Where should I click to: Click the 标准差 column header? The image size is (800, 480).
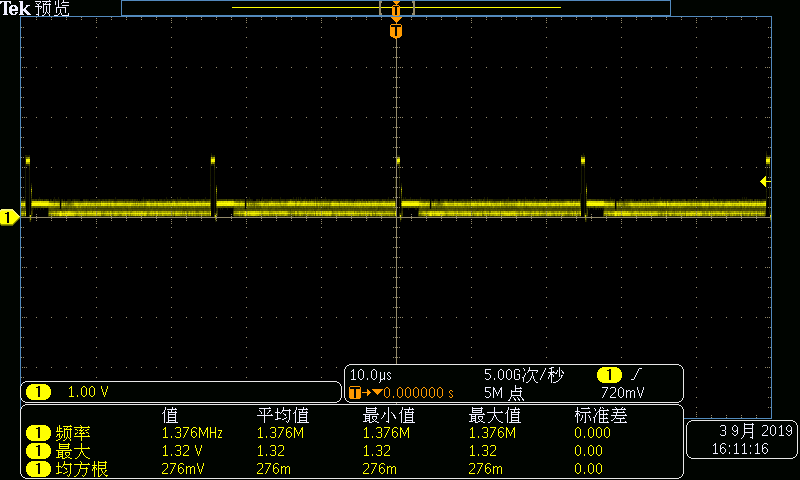601,415
